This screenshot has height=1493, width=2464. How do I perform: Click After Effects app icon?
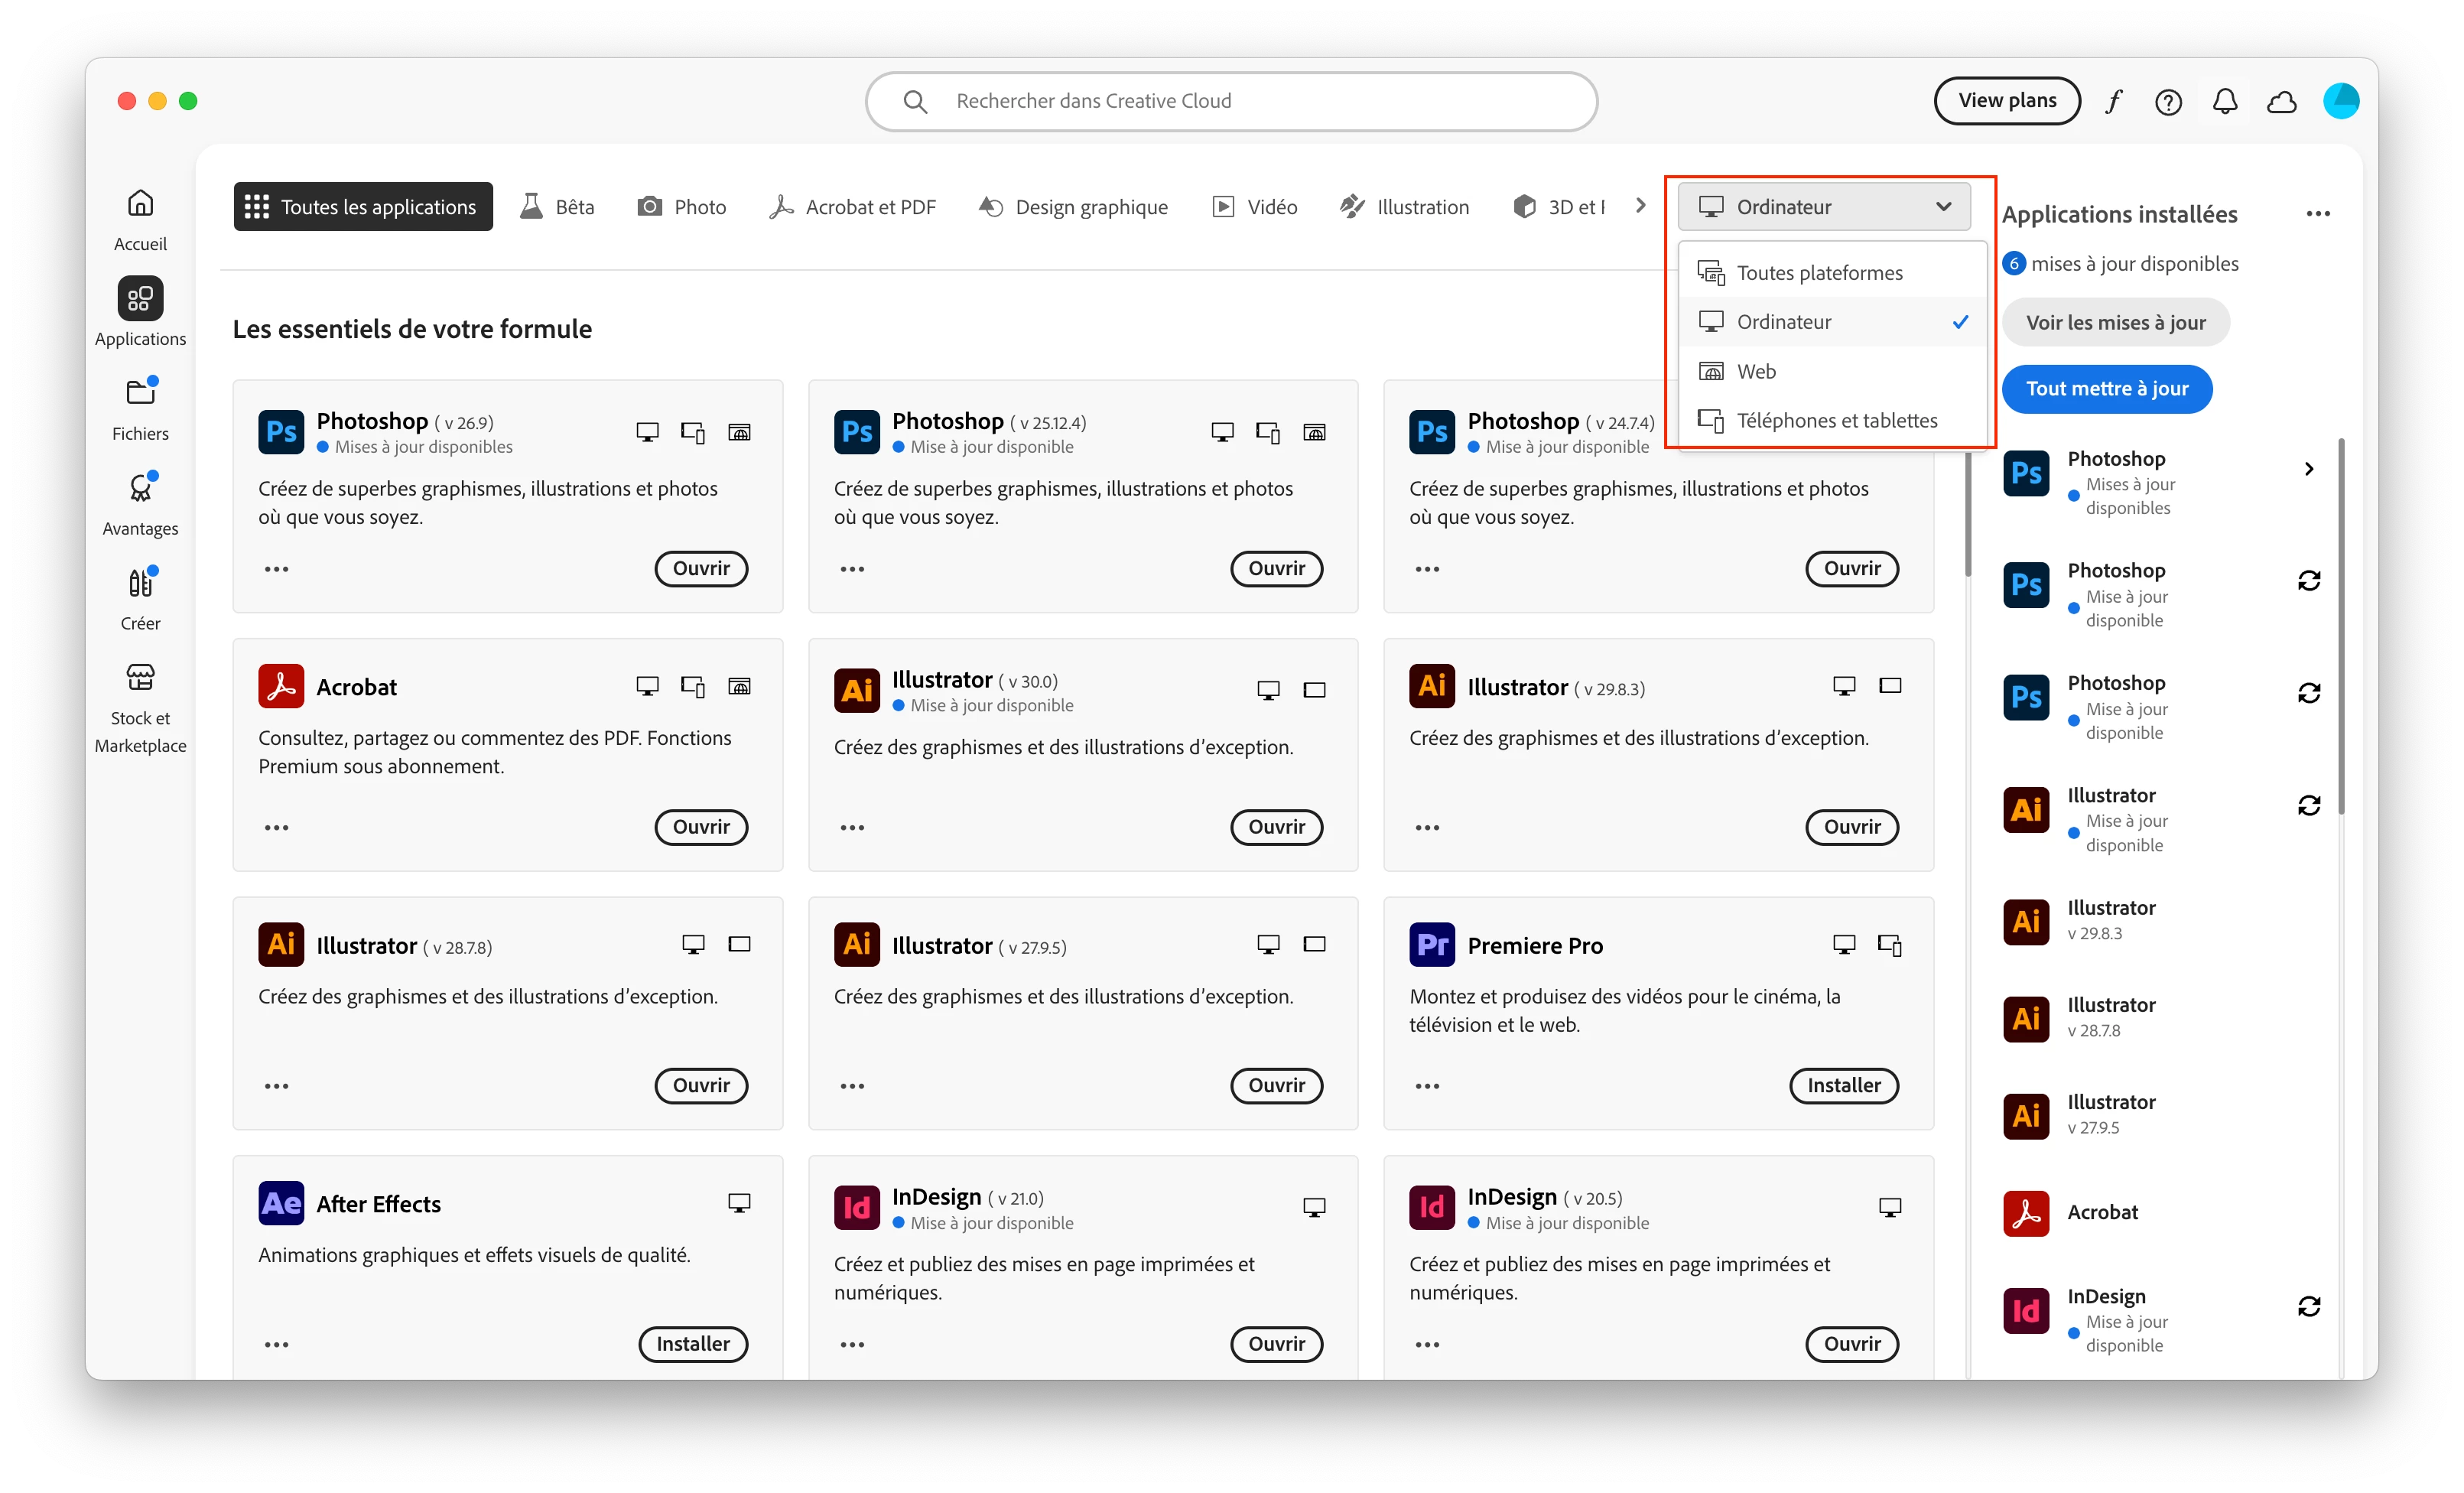(x=281, y=1204)
